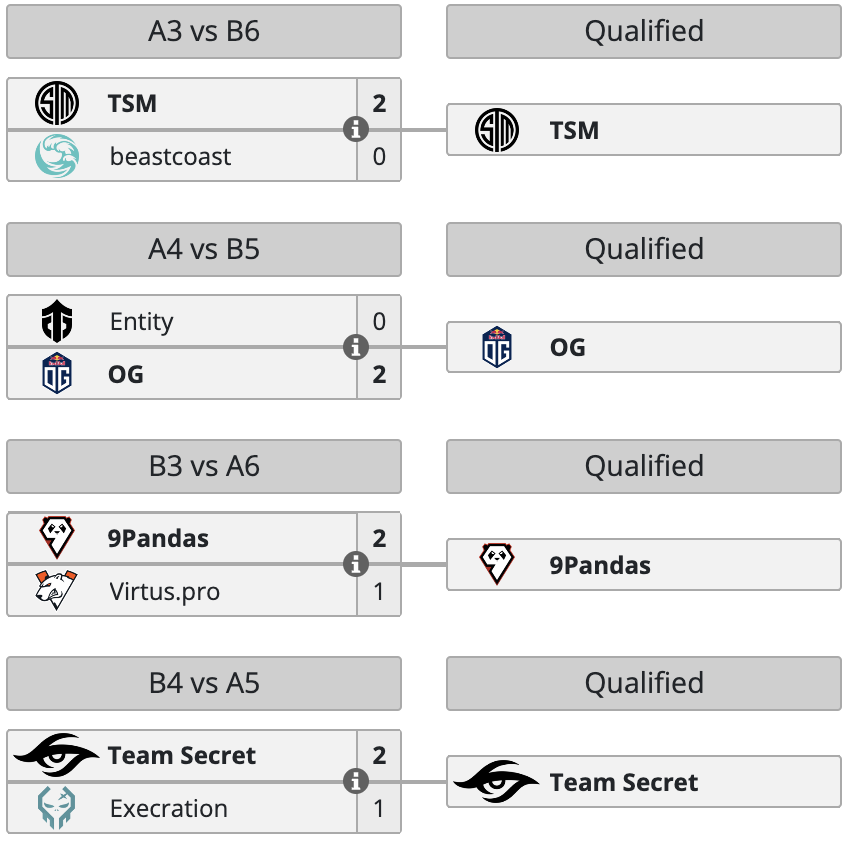Open match info for Entity vs OG
The image size is (846, 842).
point(355,347)
